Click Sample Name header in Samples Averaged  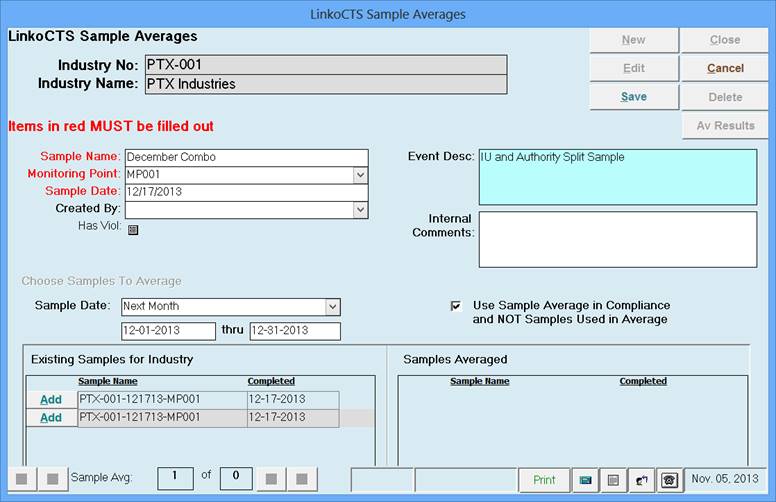coord(480,381)
